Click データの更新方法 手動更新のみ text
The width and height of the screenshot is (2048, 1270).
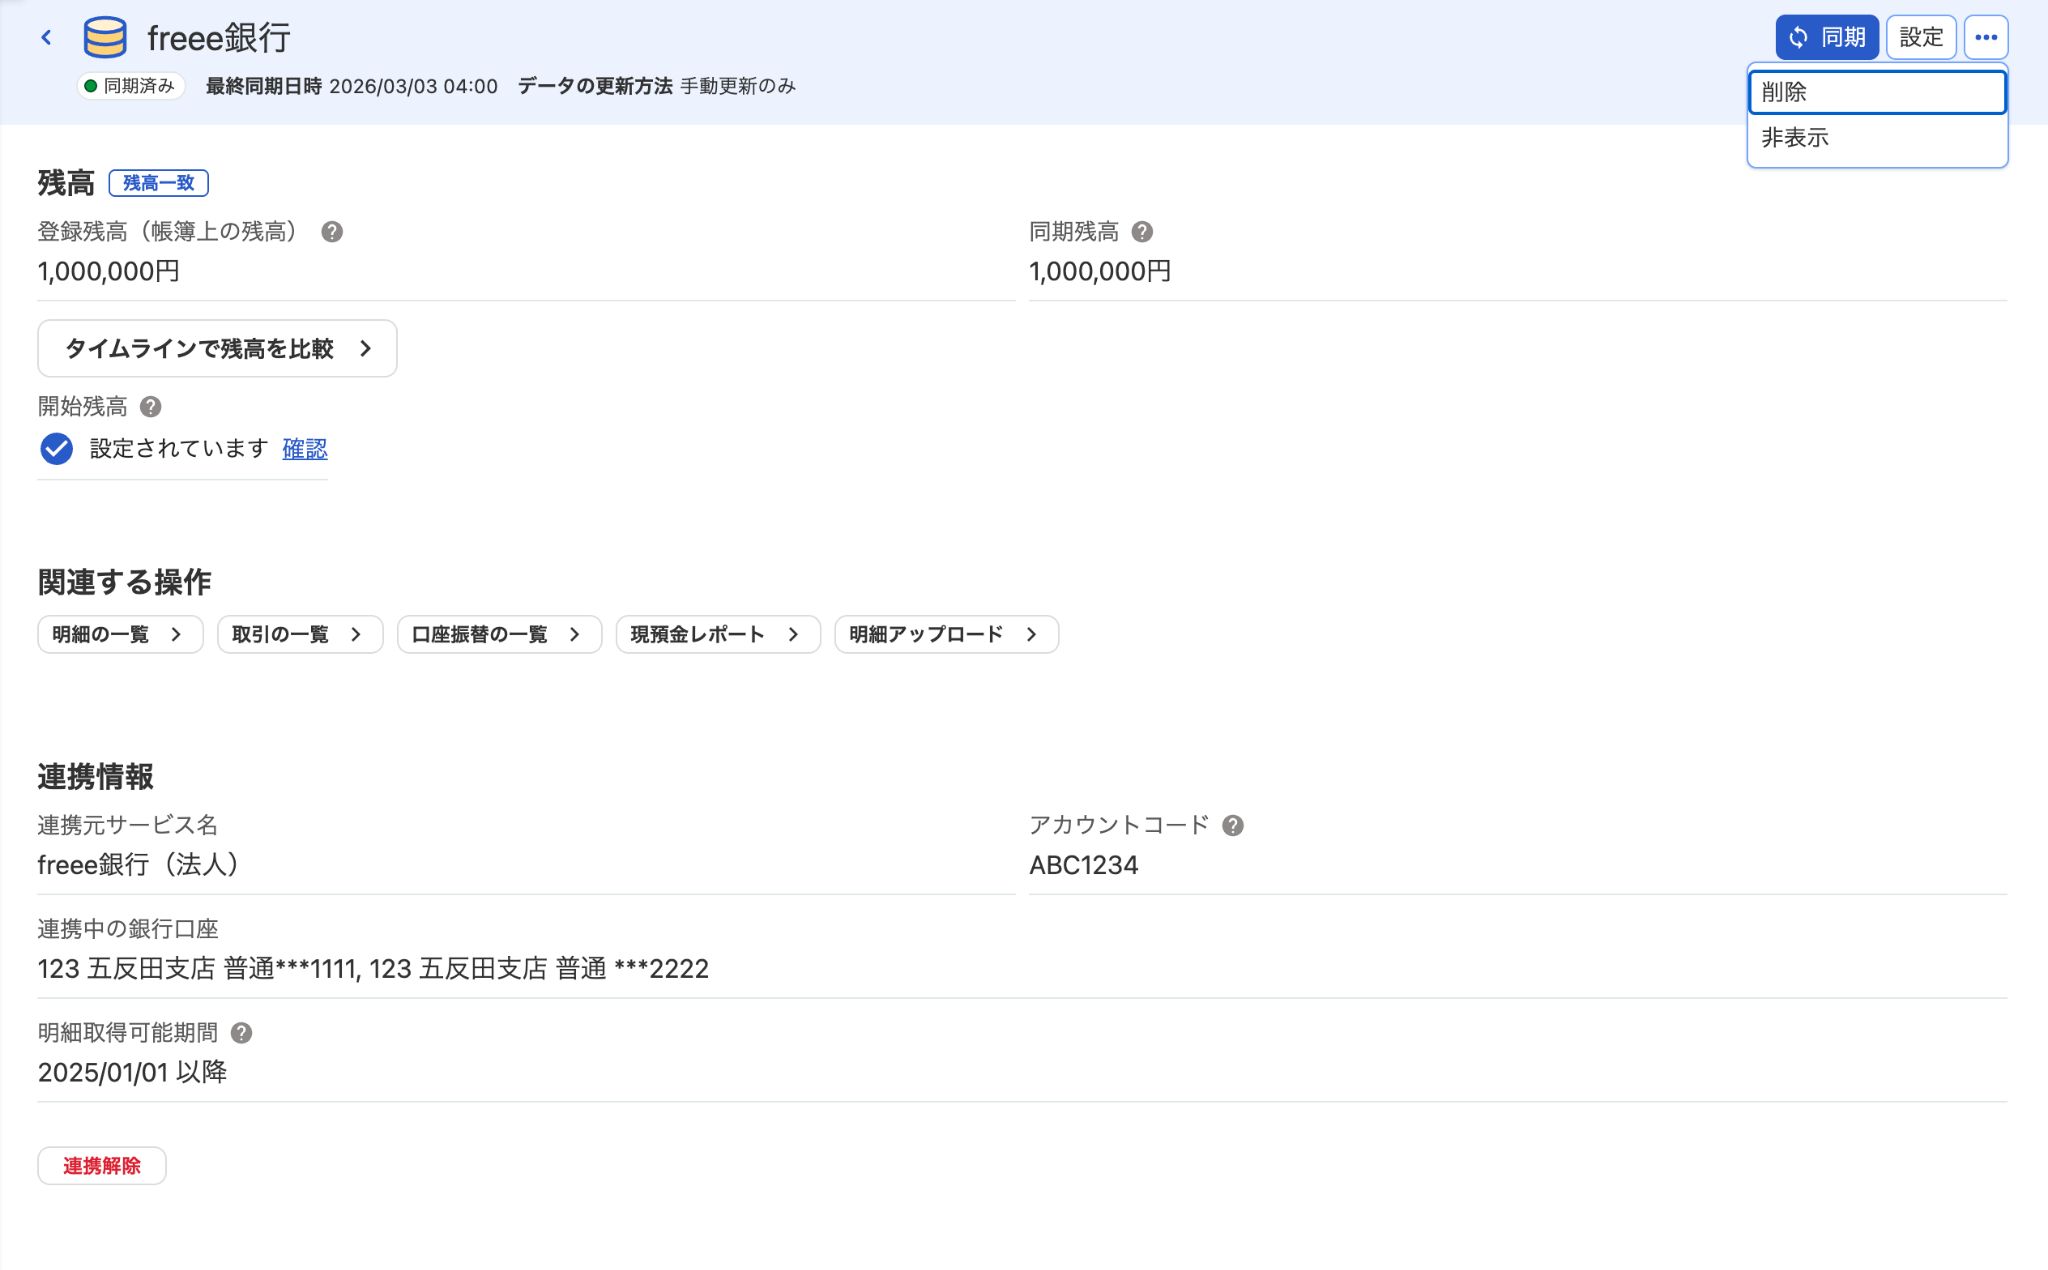click(x=656, y=86)
